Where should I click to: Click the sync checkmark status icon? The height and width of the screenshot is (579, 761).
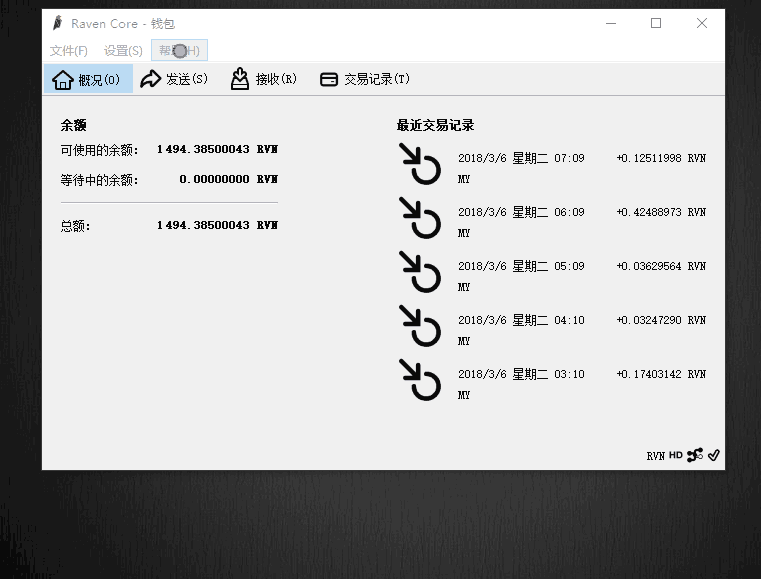click(713, 455)
